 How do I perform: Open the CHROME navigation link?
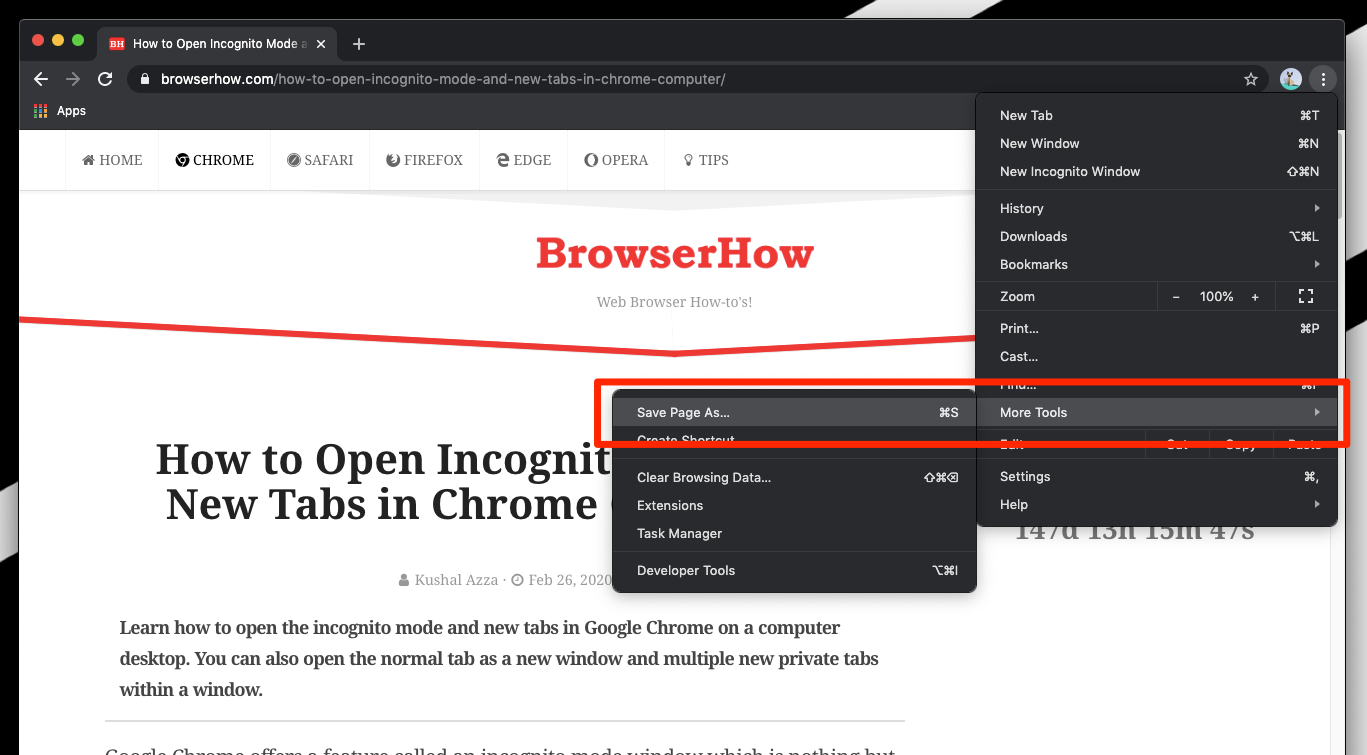[x=214, y=160]
